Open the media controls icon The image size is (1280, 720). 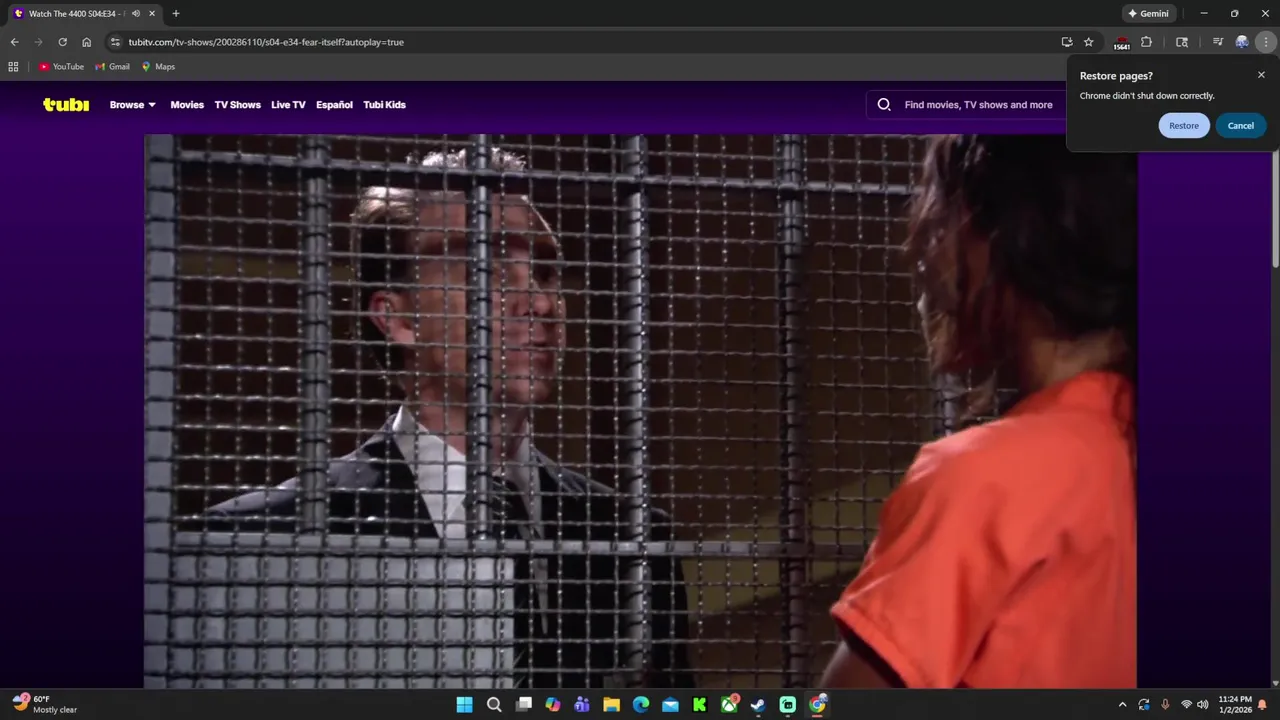[1217, 42]
